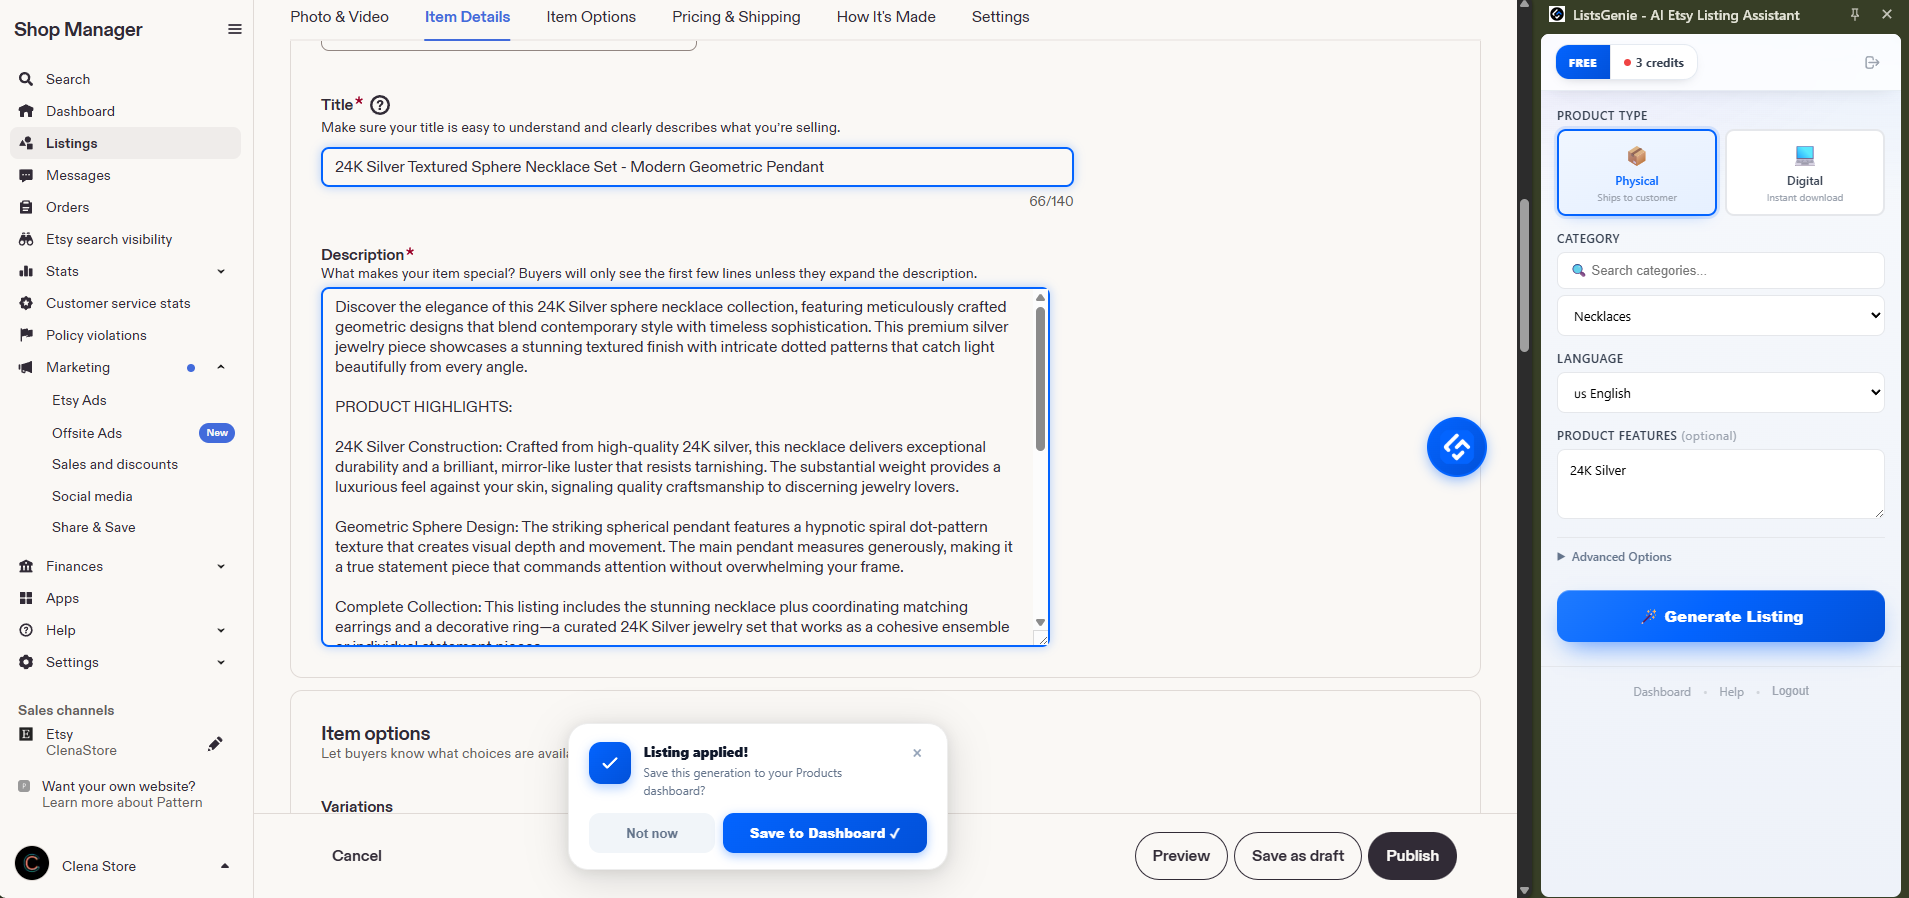Switch to Item Details tab
This screenshot has width=1909, height=898.
(467, 17)
